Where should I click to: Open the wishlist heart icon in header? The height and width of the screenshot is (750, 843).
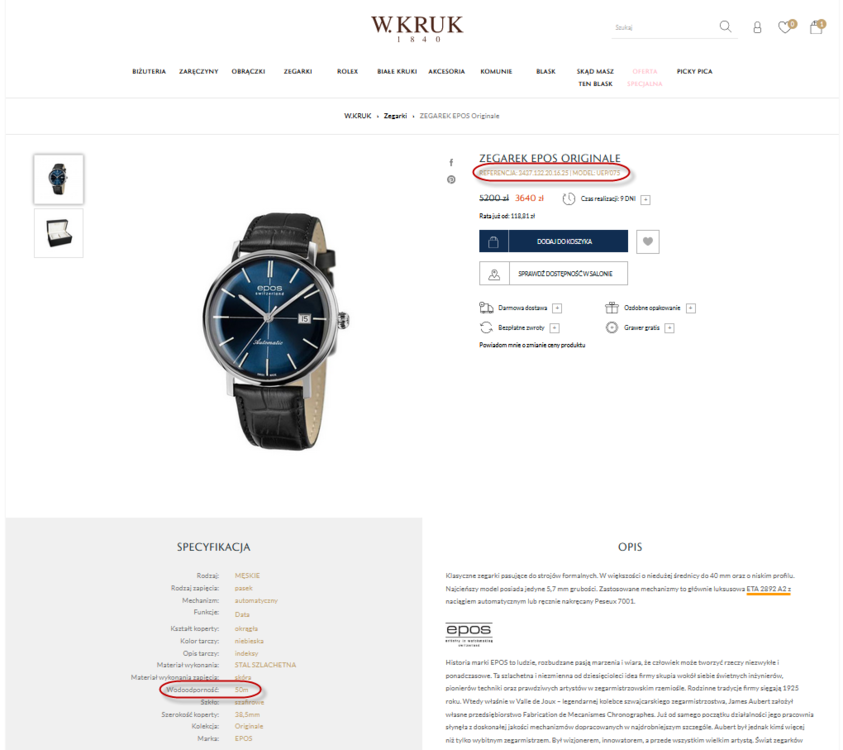[x=786, y=26]
